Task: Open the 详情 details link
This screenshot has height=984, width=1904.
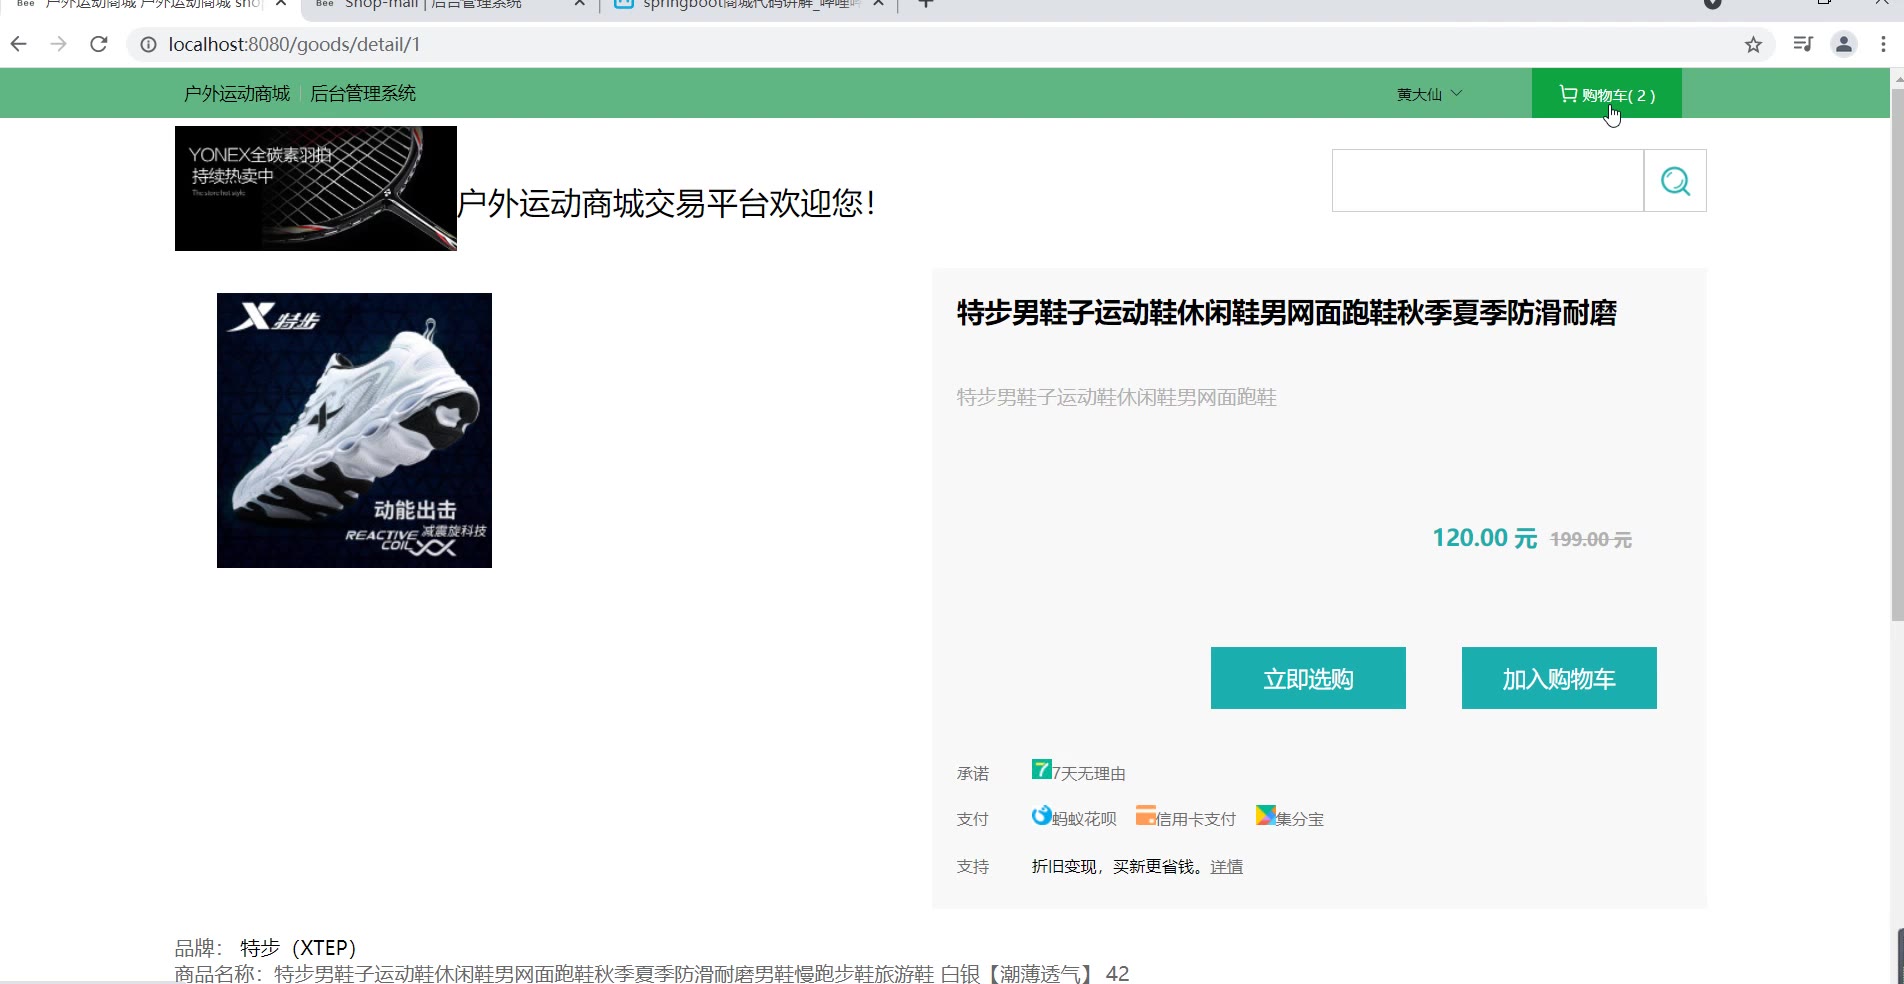Action: coord(1226,867)
